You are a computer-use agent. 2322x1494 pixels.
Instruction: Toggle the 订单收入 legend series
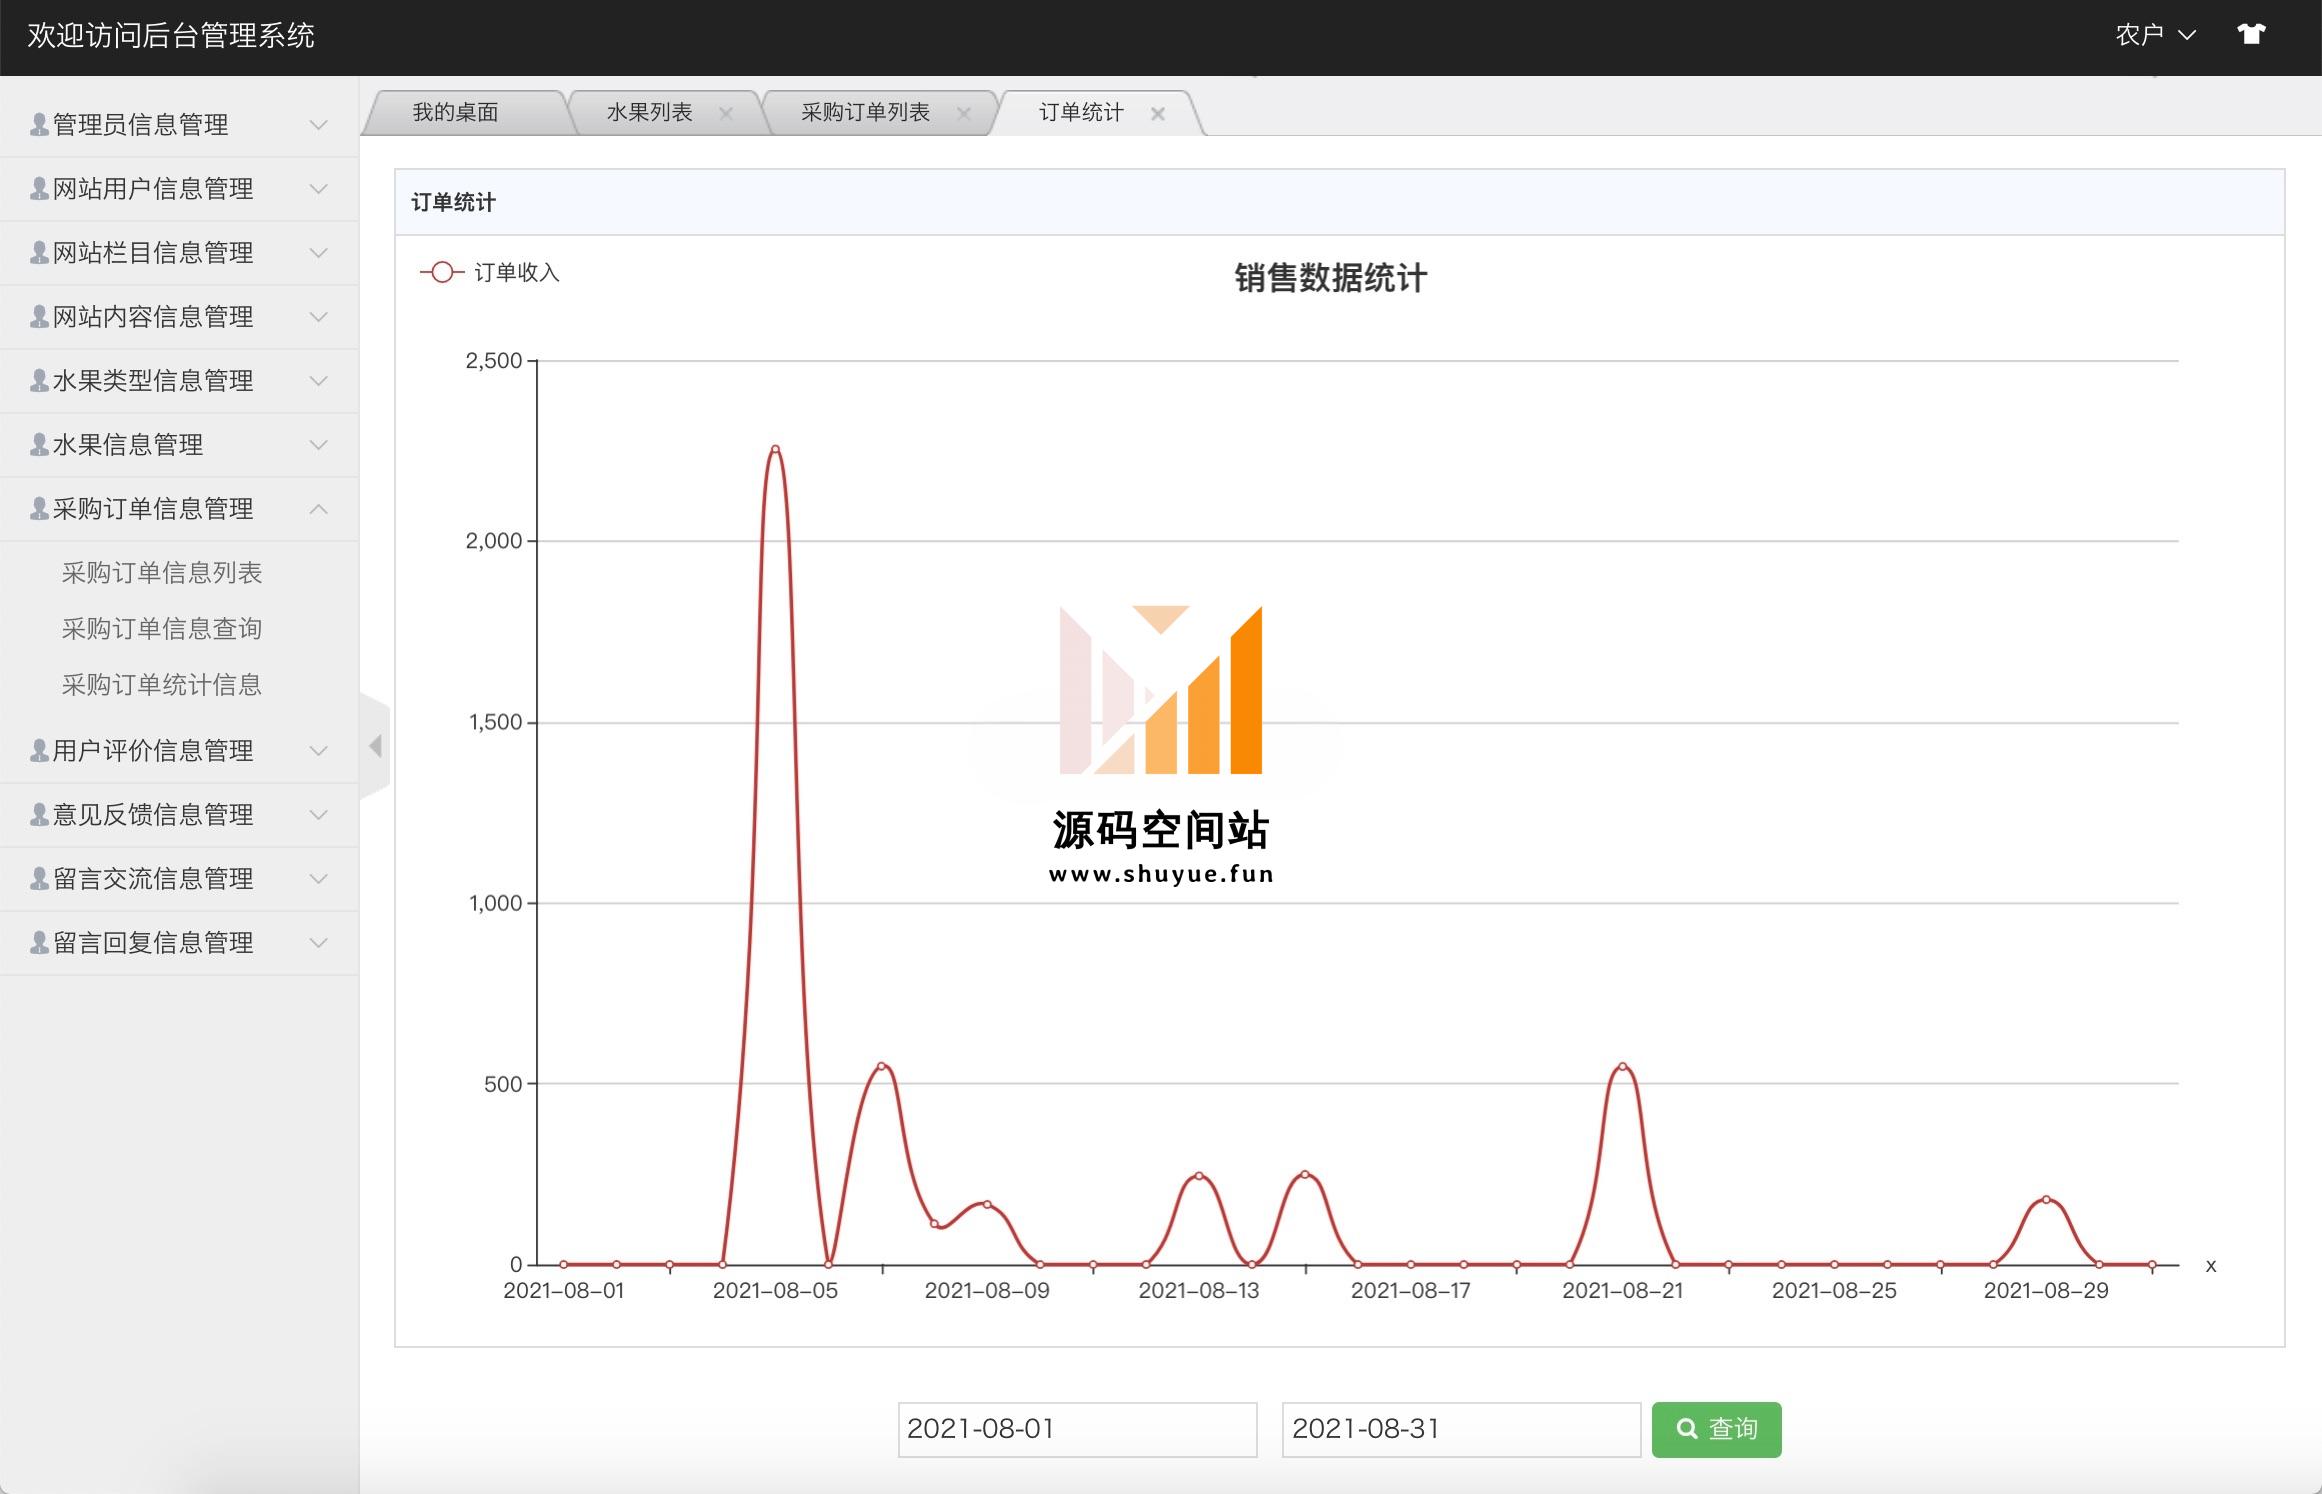[x=490, y=272]
